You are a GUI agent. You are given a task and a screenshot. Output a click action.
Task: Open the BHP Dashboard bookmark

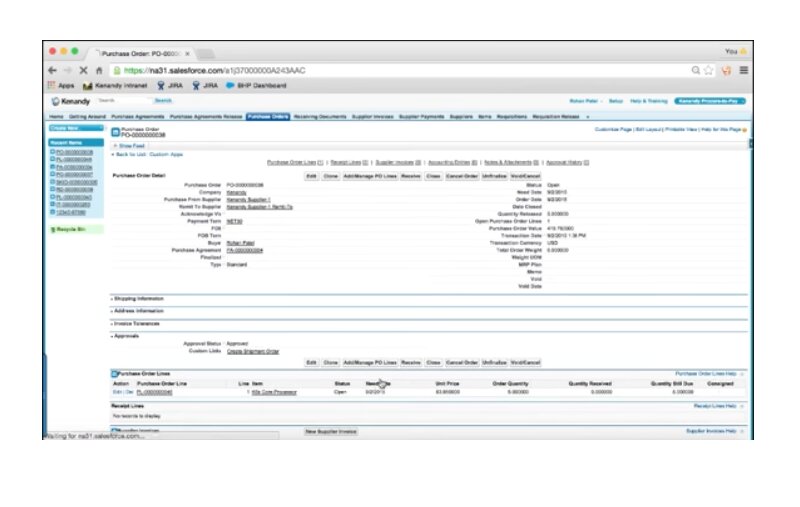255,86
